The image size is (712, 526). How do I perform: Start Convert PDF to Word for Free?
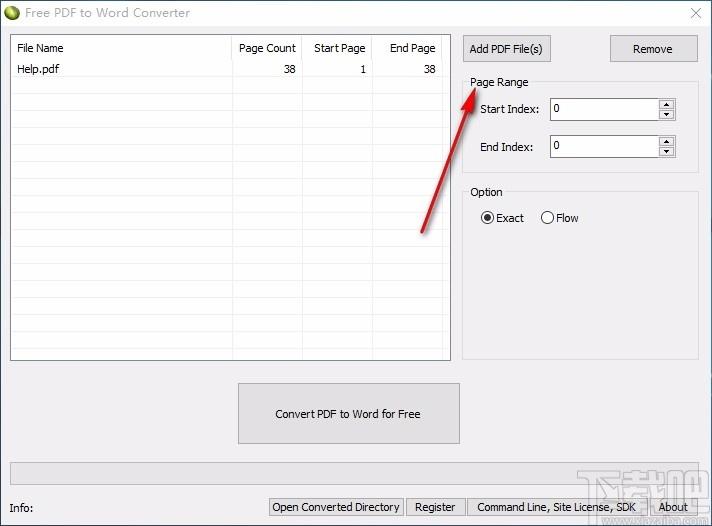348,413
